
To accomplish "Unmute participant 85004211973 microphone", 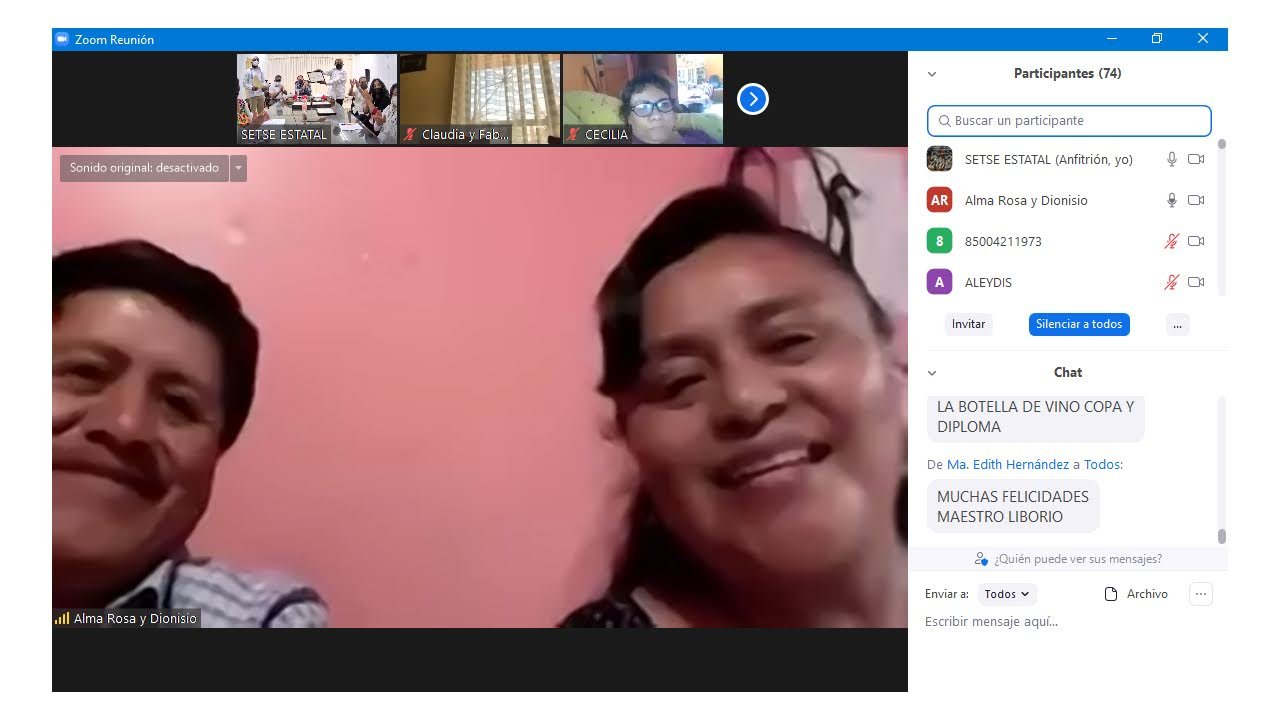I will click(1171, 241).
